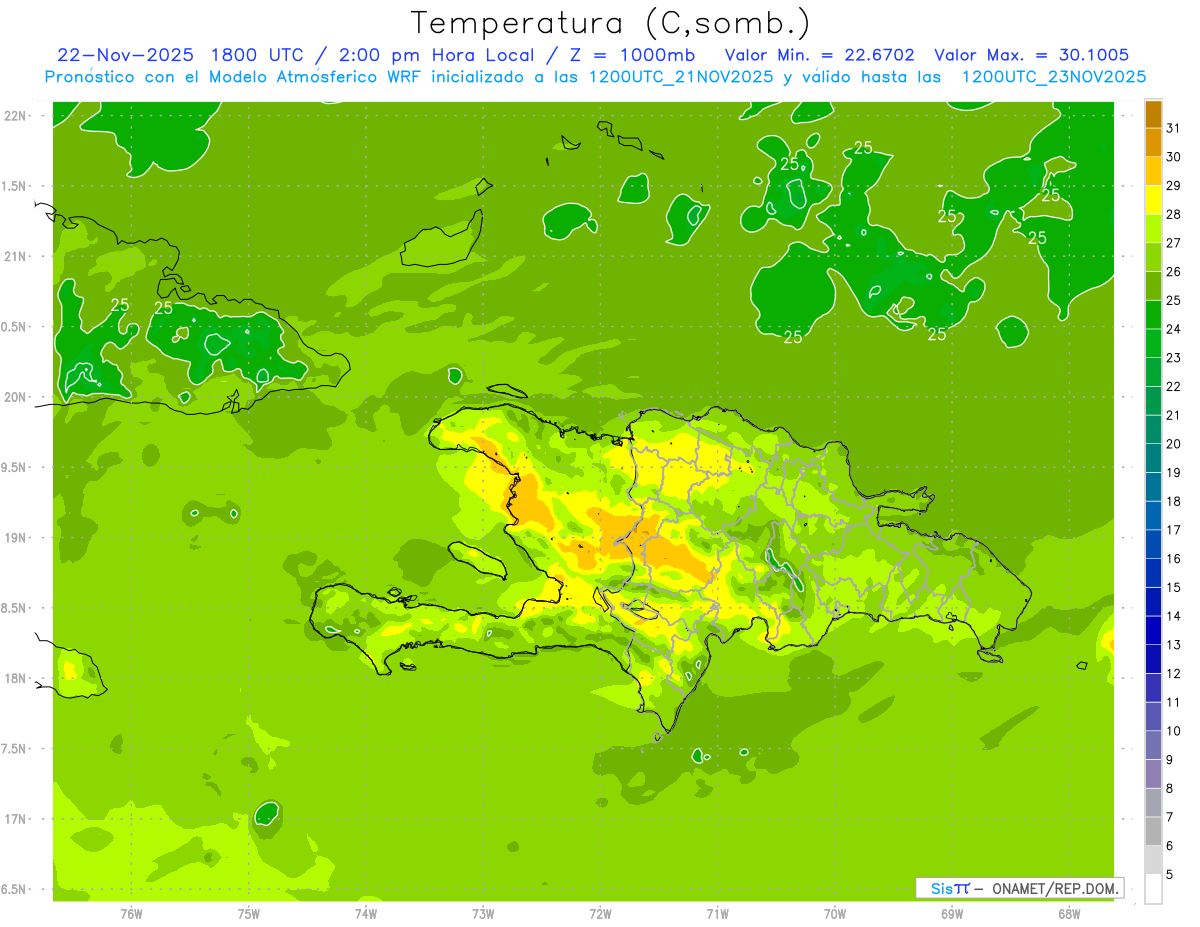Click the '72W' longitude label
1200x927 pixels.
coord(600,914)
